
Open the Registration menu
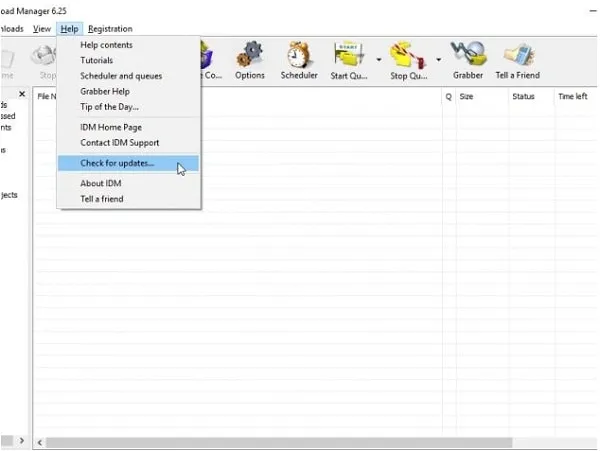pyautogui.click(x=110, y=29)
